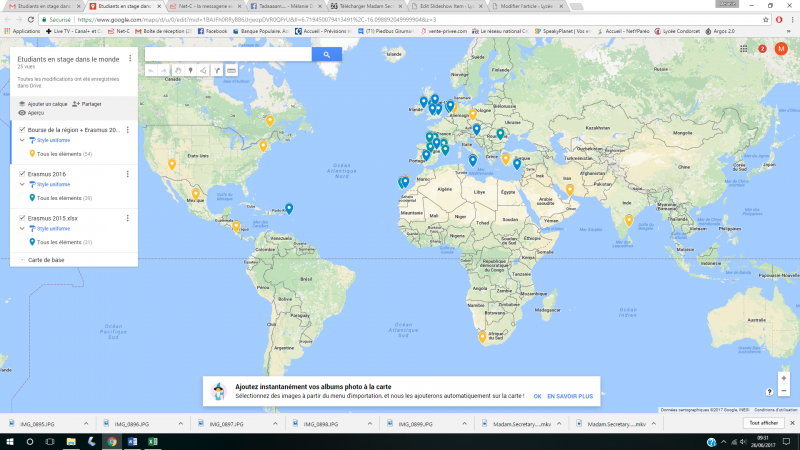
Task: Click the undo arrow in map toolbar
Action: 151,71
